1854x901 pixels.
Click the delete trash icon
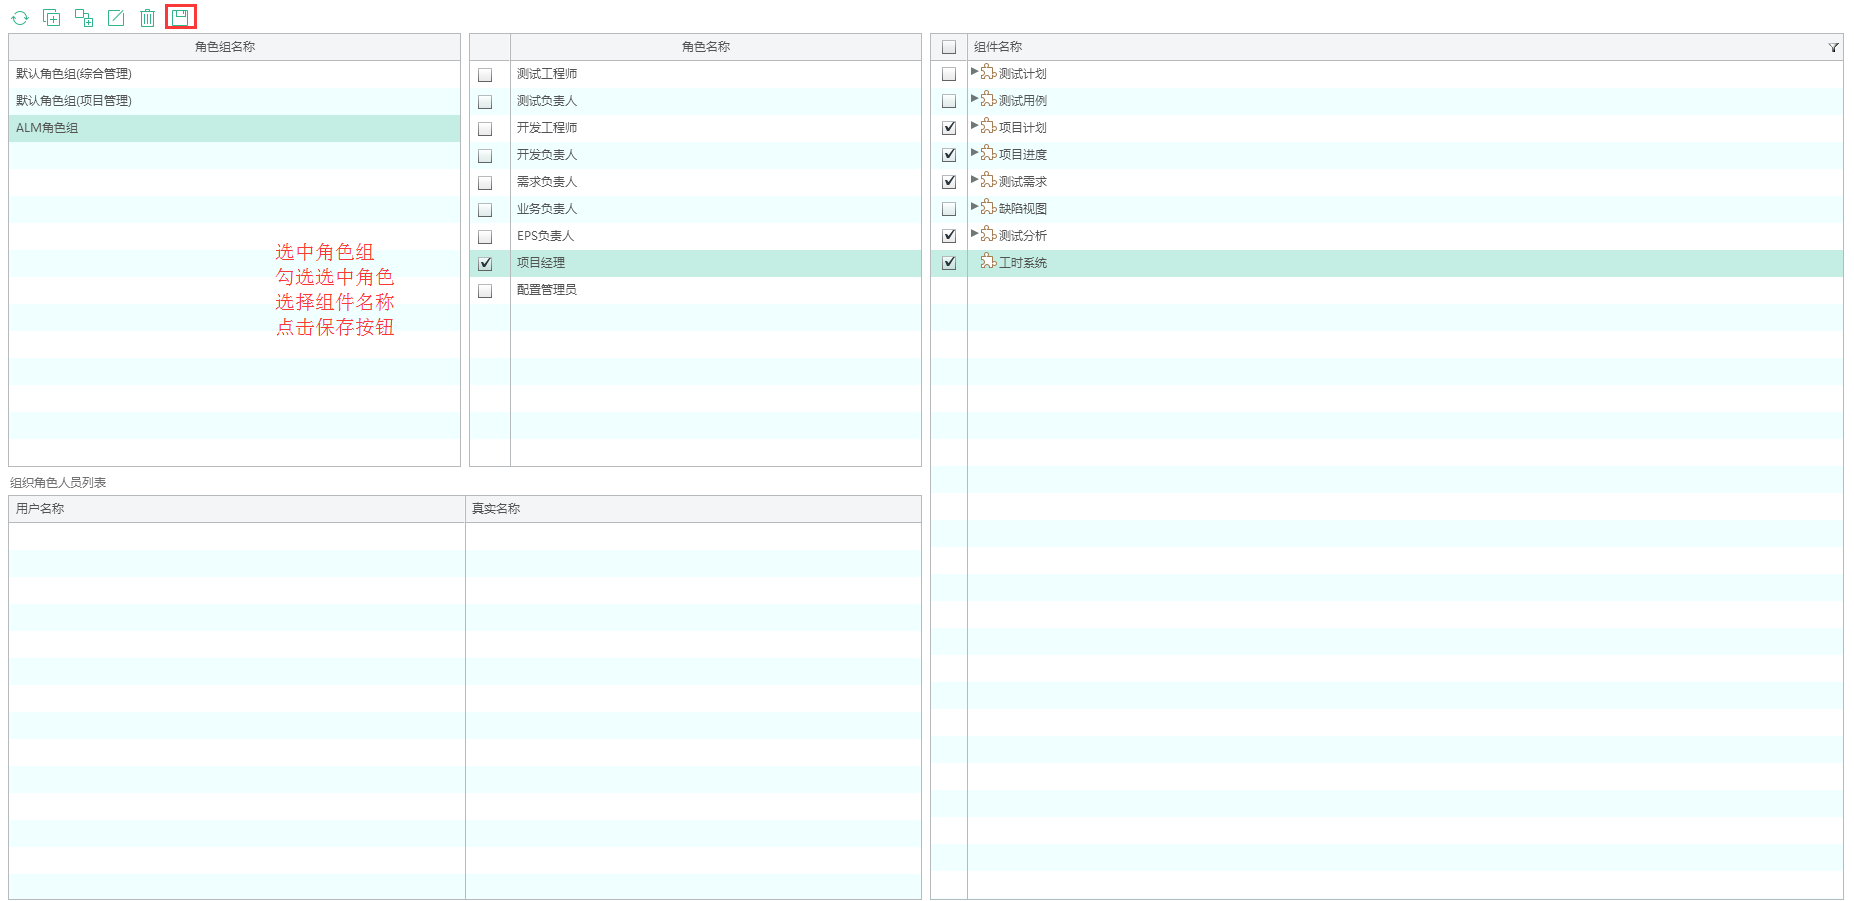[148, 18]
